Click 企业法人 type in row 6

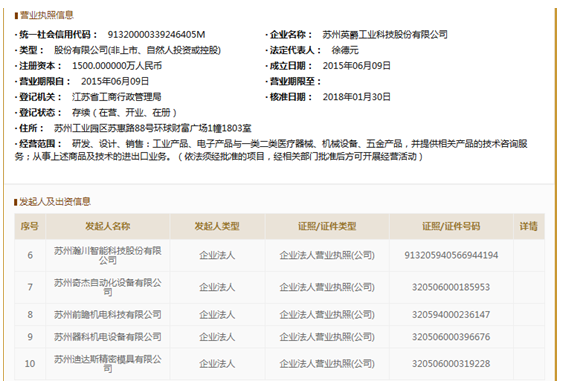(x=217, y=255)
